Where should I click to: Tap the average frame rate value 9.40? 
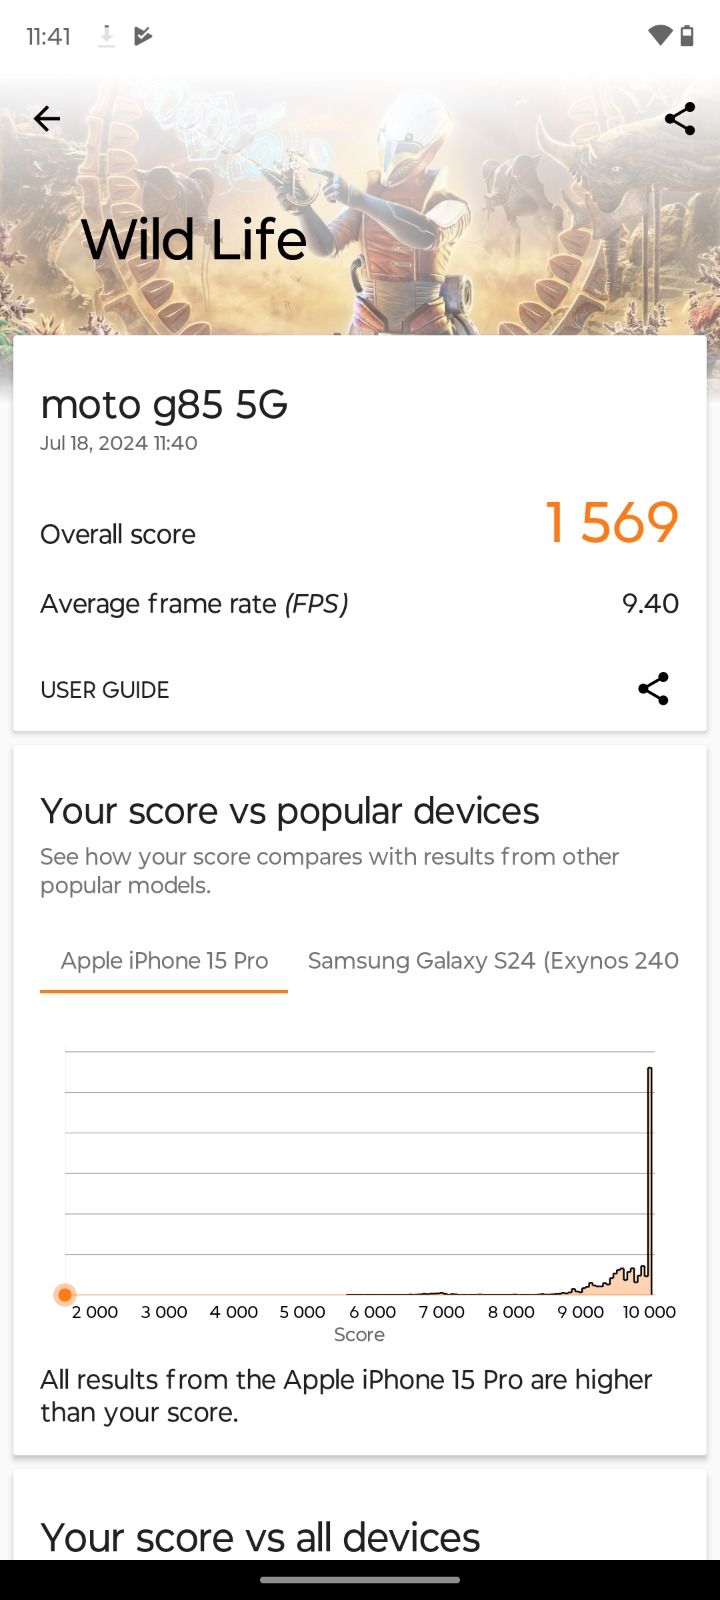pos(650,604)
